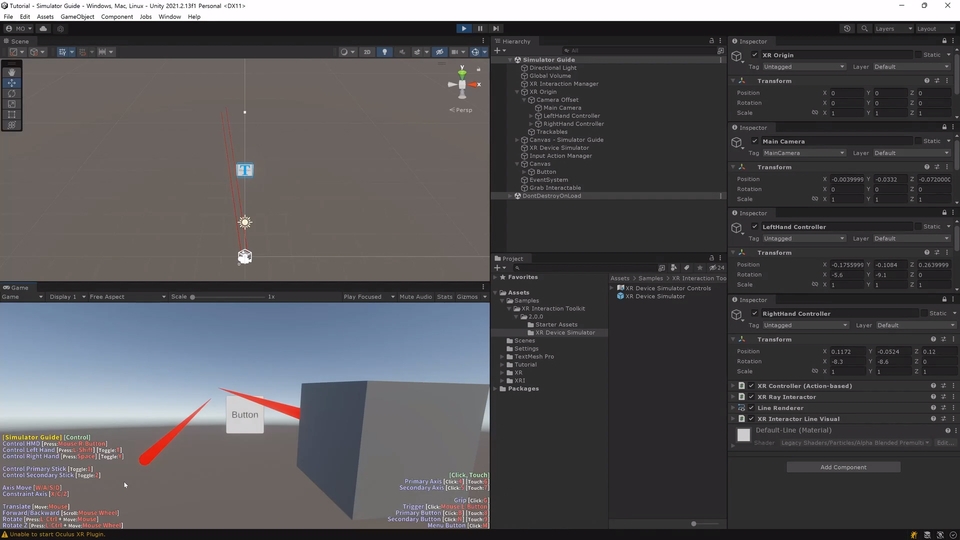Click the Pause button in the toolbar

(480, 28)
